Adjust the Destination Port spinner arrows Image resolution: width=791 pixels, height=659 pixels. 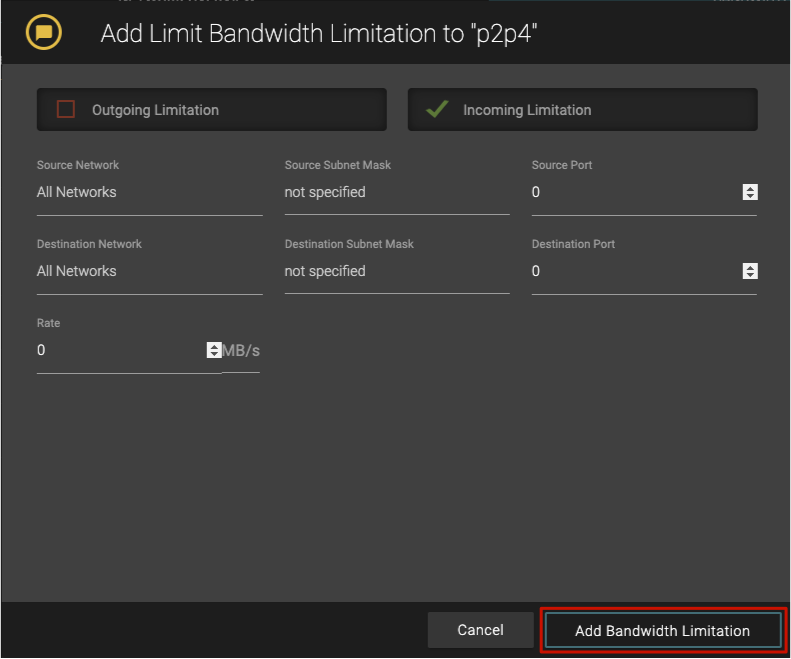(x=750, y=271)
